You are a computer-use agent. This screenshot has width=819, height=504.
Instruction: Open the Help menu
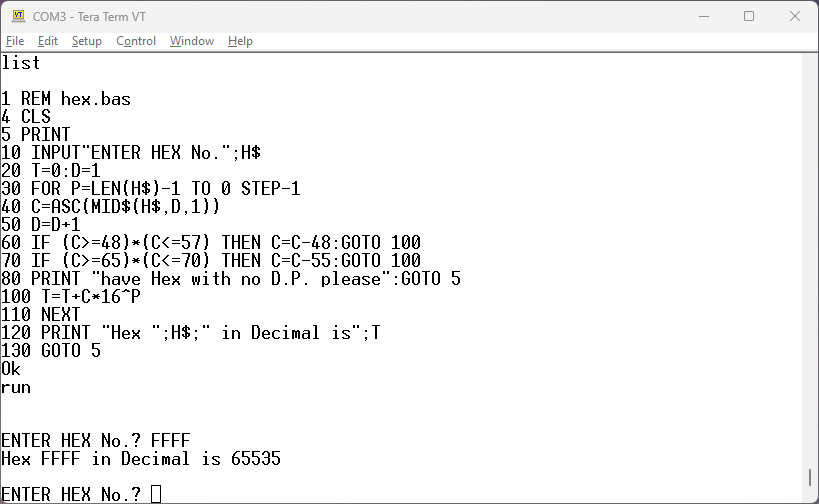240,41
